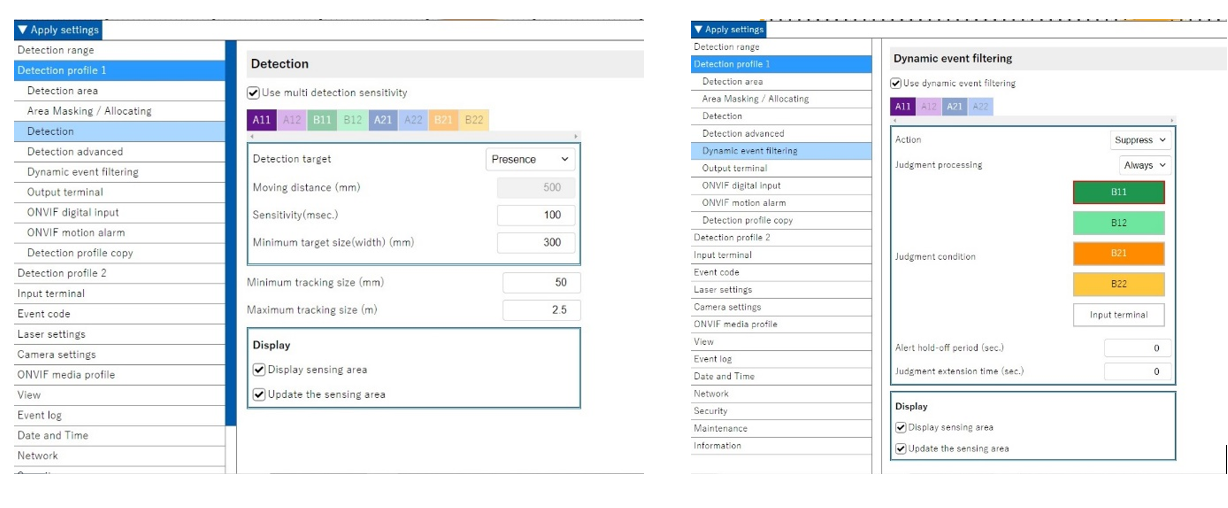Uncheck Display sensing area on Detection page
Viewport: 1228px width, 508px height.
pos(260,370)
